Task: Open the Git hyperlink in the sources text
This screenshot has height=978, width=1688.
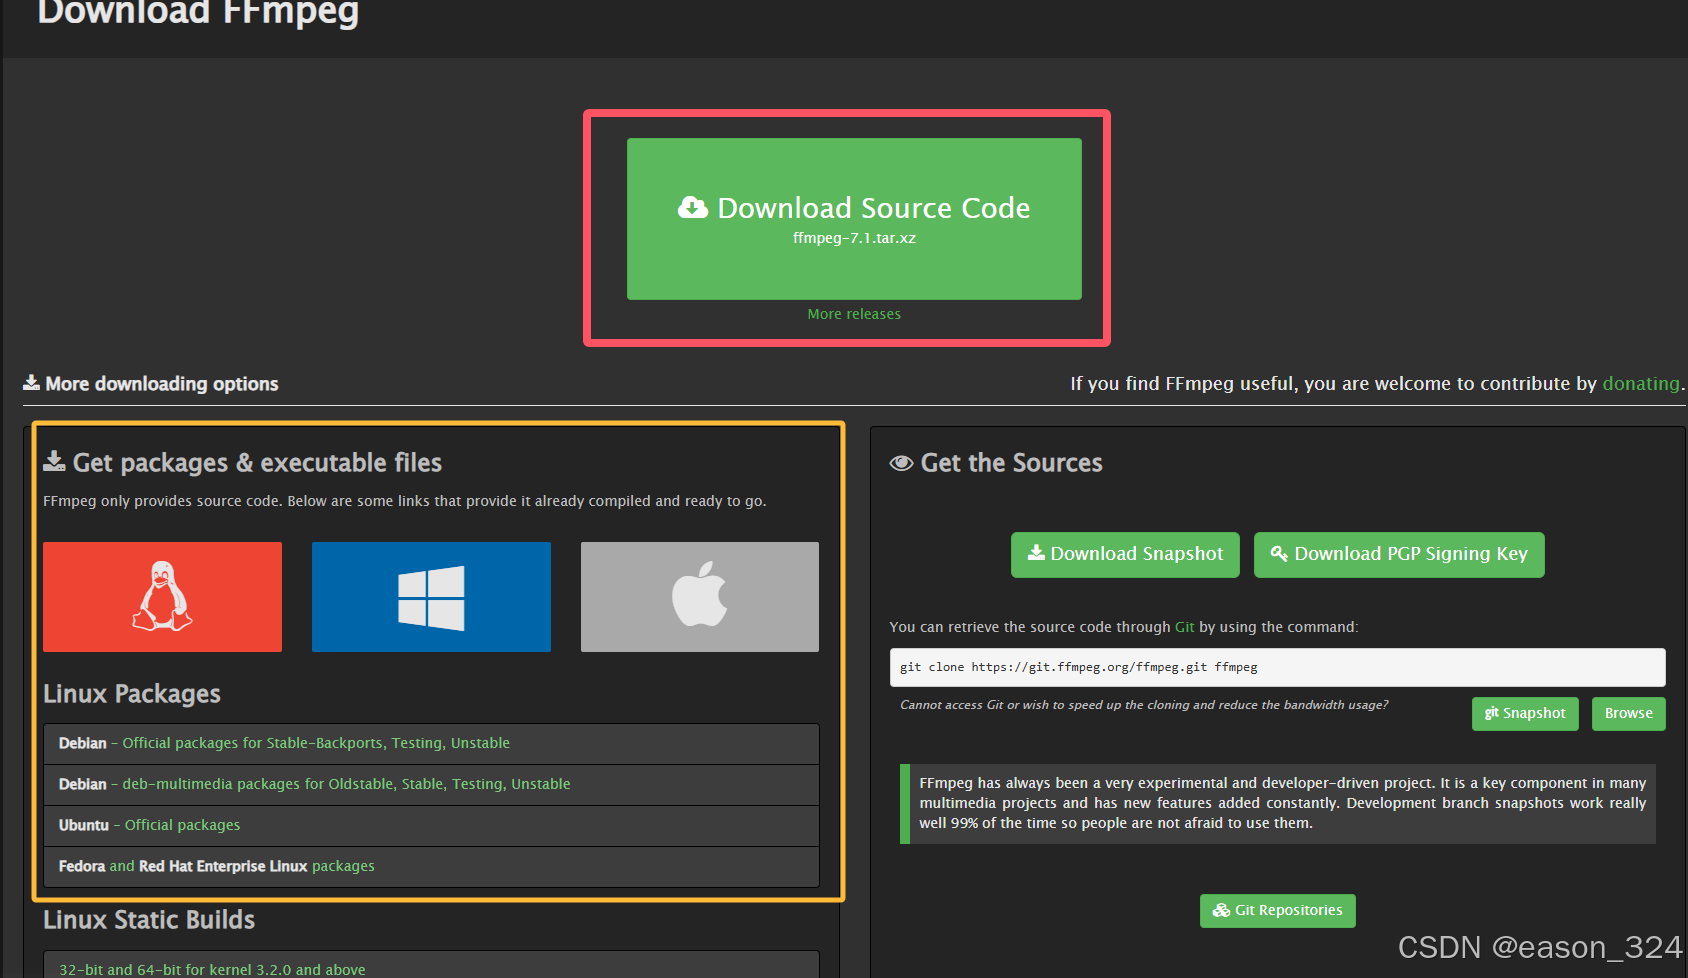Action: tap(1184, 627)
